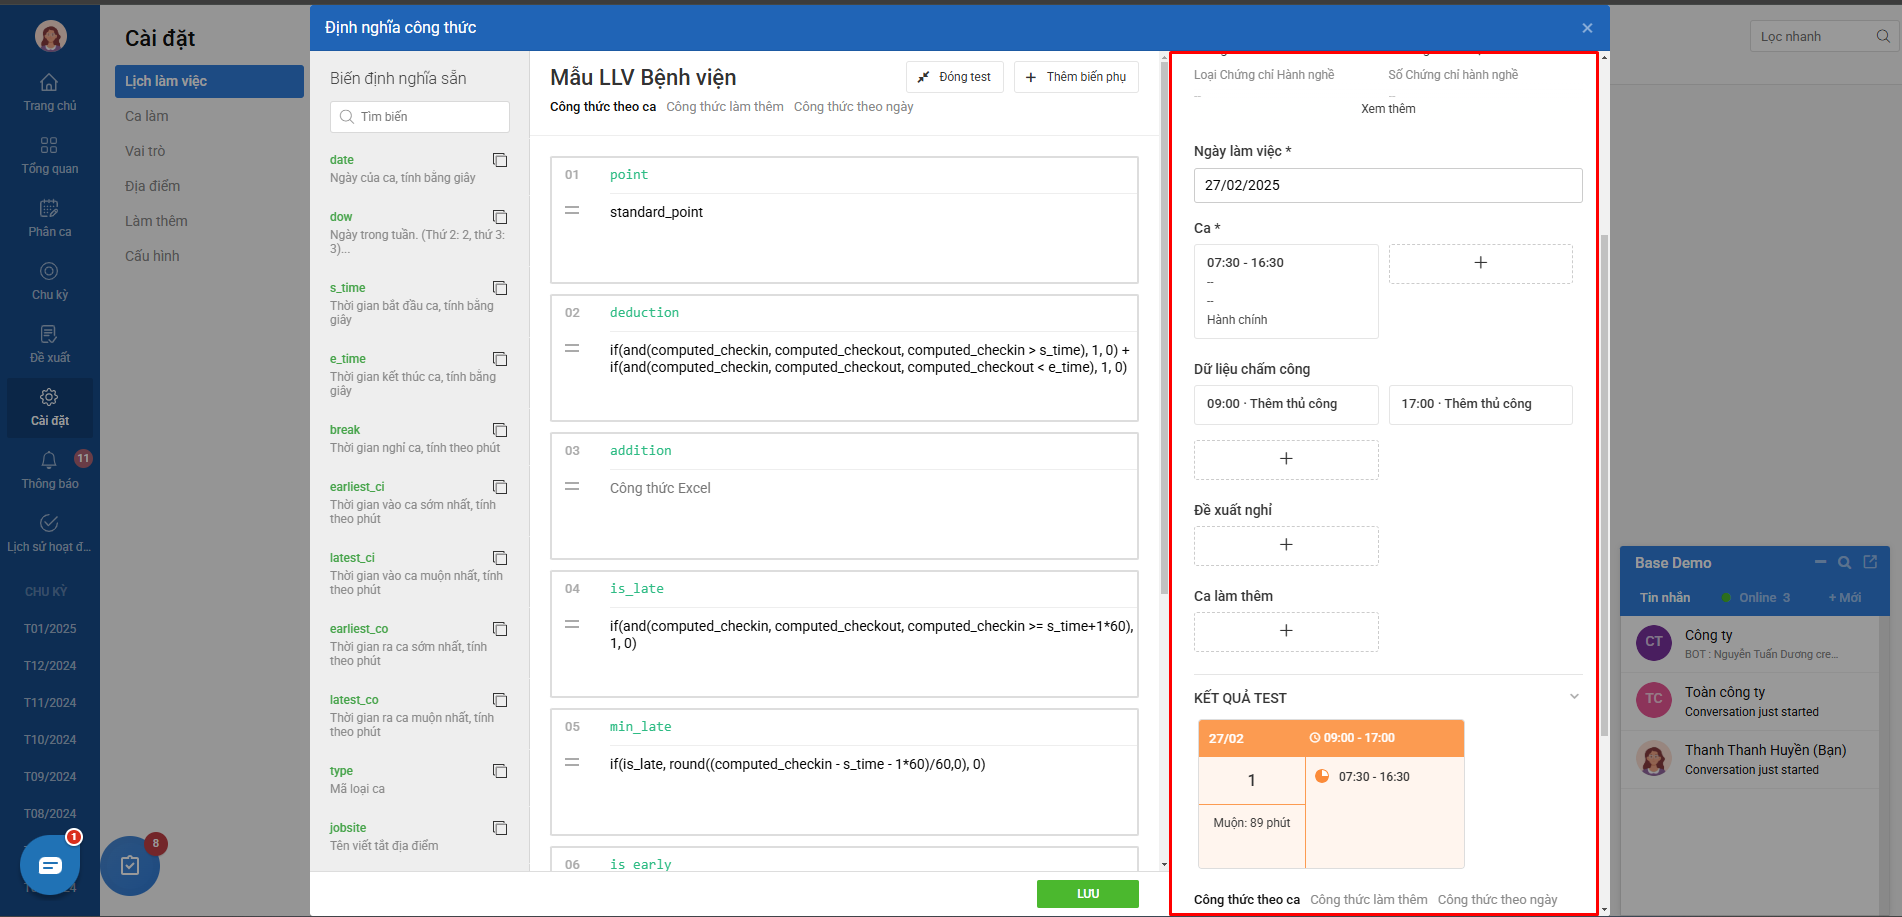1902x917 pixels.
Task: Select cycle T12/2024 in sidebar
Action: (50, 666)
